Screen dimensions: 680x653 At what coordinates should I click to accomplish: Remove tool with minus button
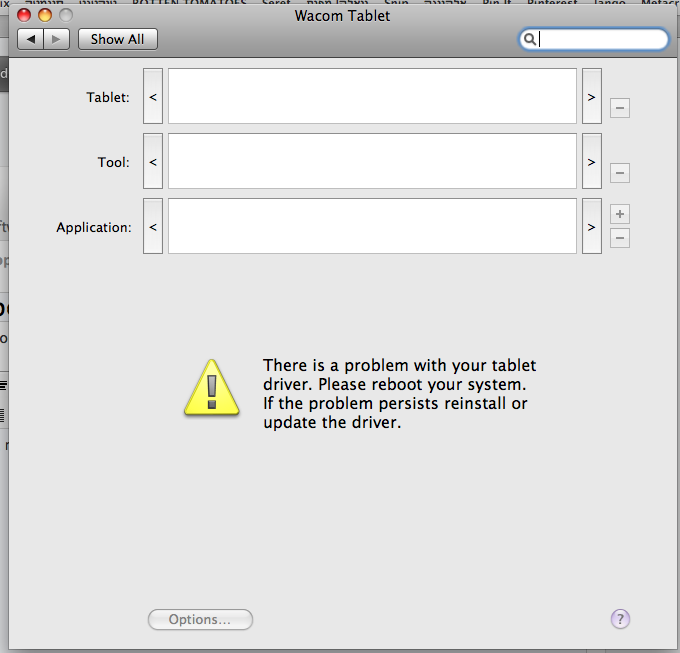[x=620, y=173]
